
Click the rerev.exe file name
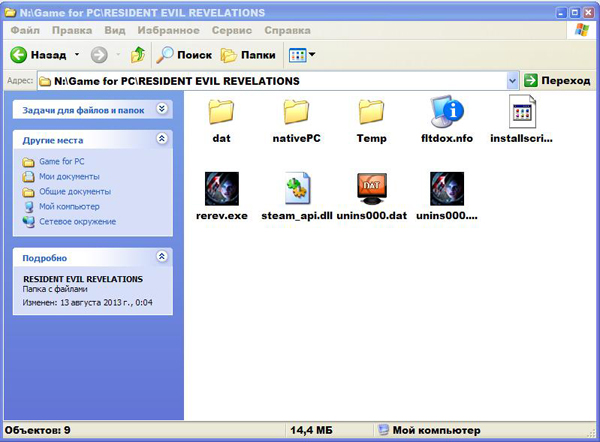point(222,215)
